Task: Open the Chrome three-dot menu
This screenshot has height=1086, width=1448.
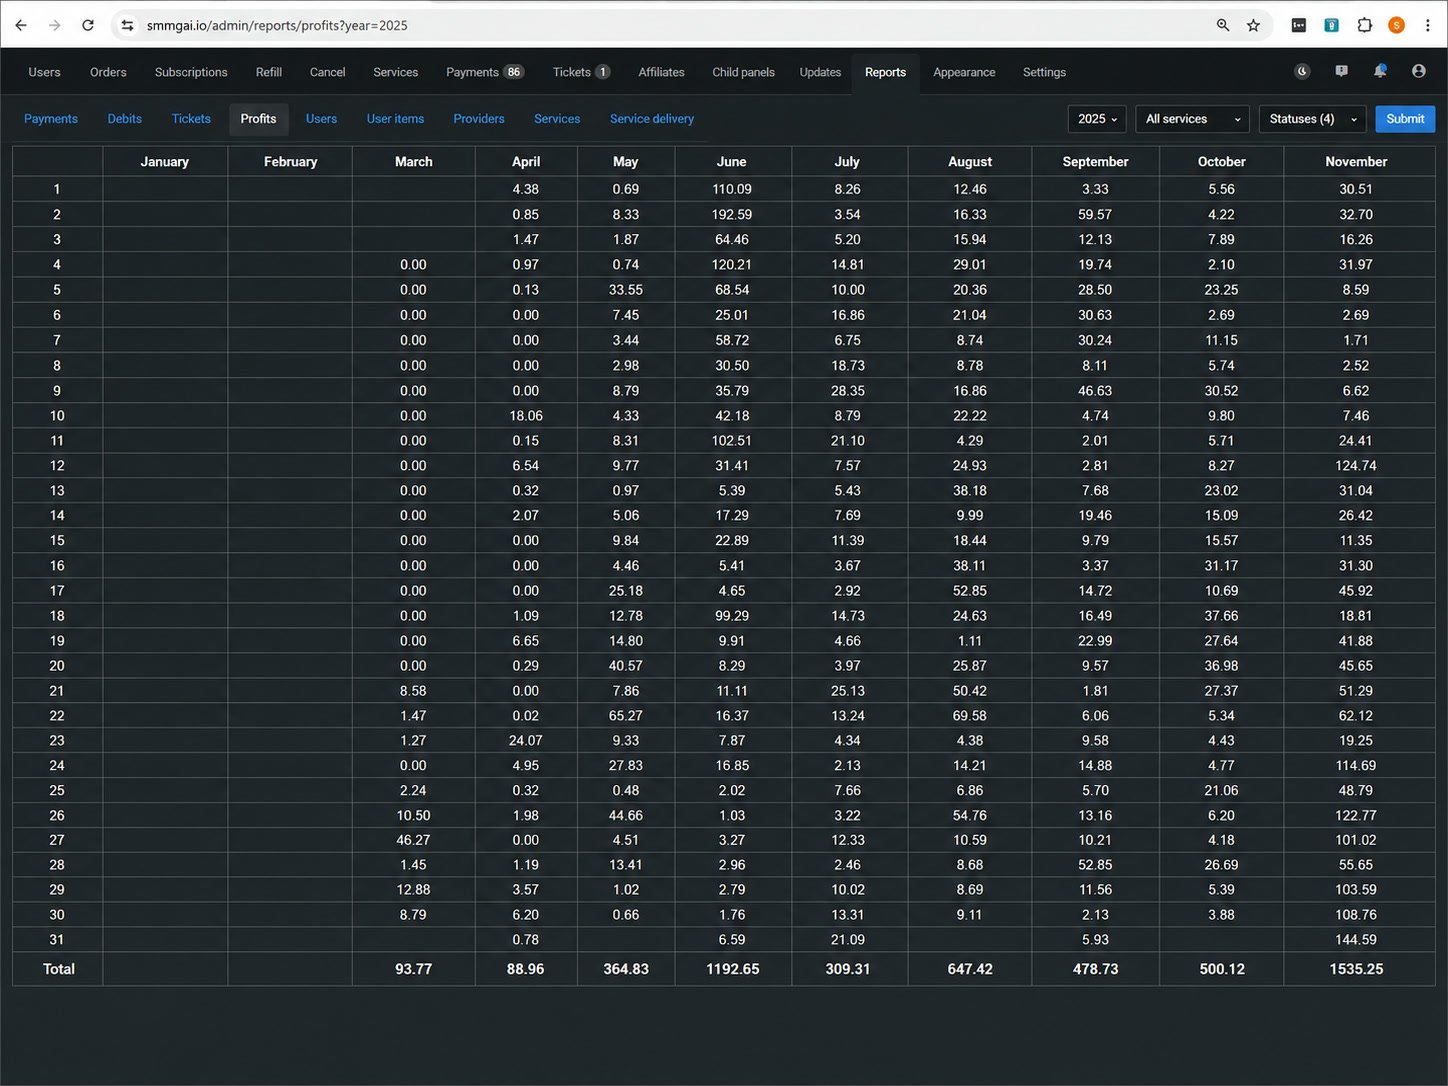Action: (x=1427, y=25)
